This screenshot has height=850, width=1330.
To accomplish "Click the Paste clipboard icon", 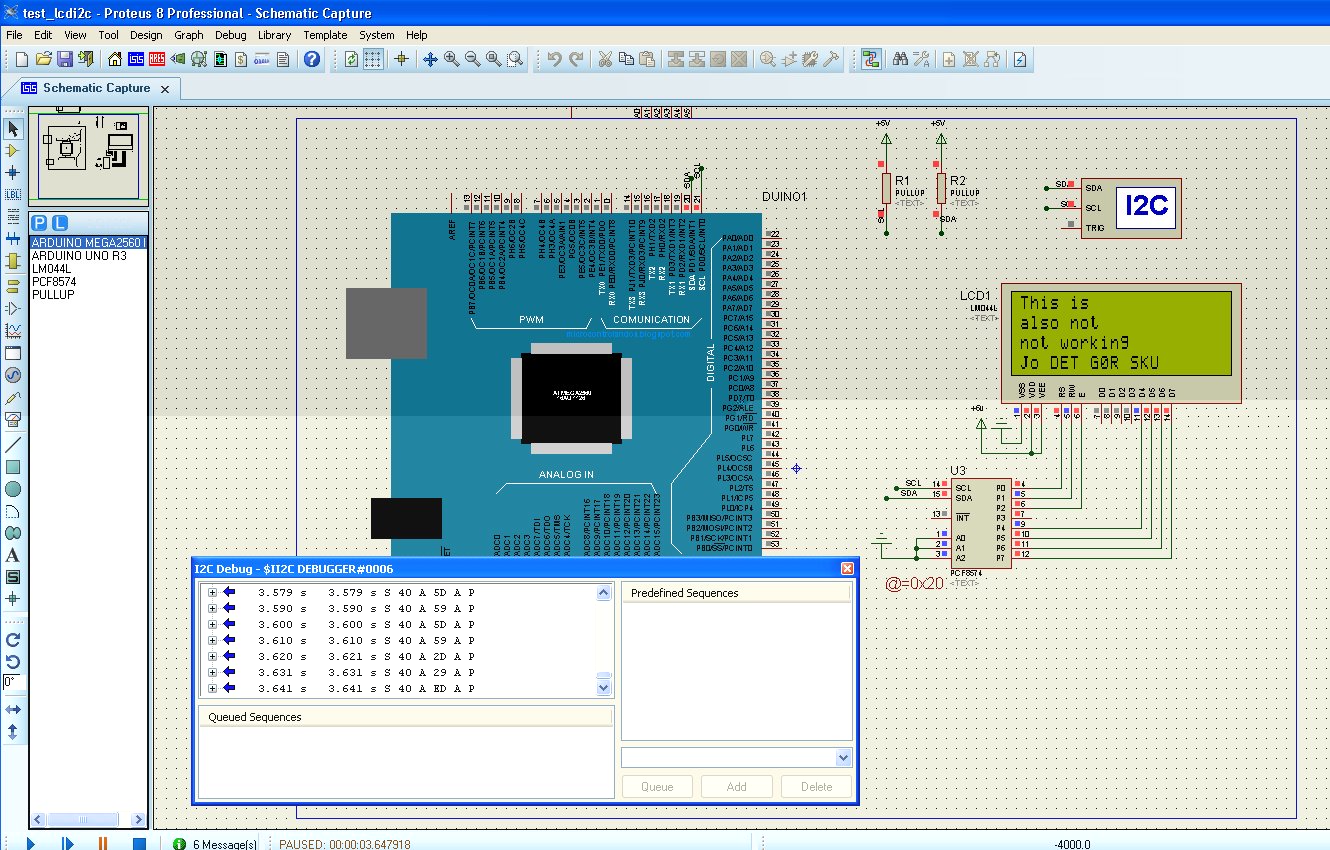I will coord(647,60).
